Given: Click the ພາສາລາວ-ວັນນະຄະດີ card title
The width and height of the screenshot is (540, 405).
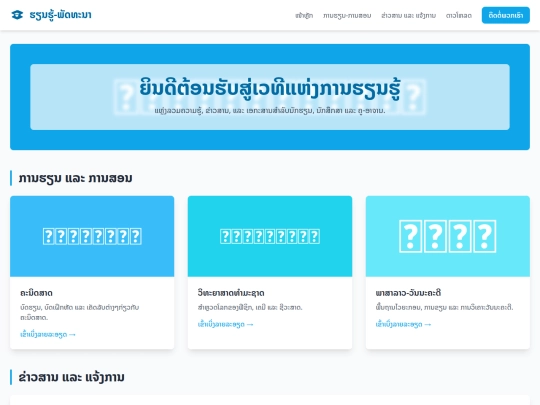Looking at the screenshot, I should click(x=408, y=293).
